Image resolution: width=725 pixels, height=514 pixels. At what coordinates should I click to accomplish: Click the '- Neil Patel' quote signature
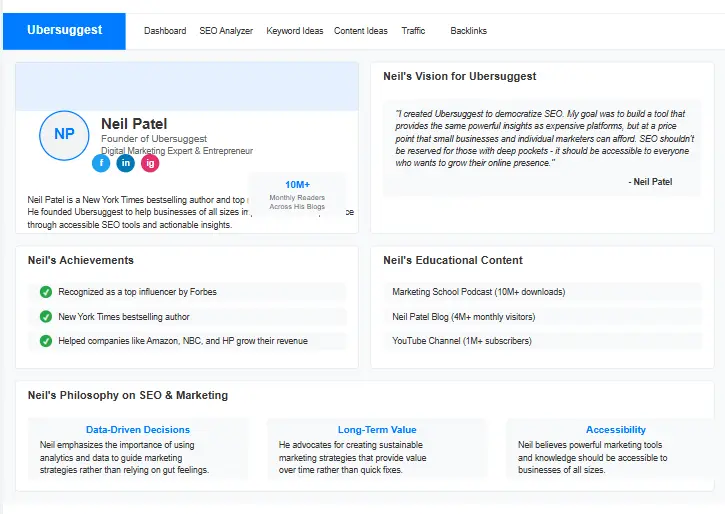(x=650, y=182)
